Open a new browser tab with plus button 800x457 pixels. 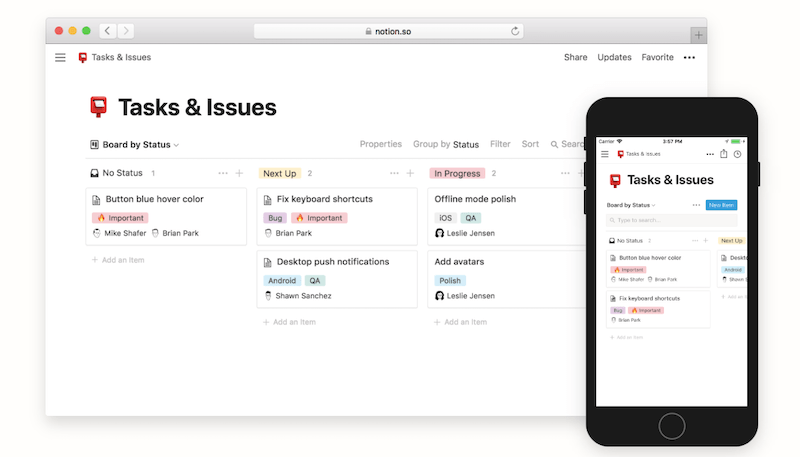tap(698, 35)
